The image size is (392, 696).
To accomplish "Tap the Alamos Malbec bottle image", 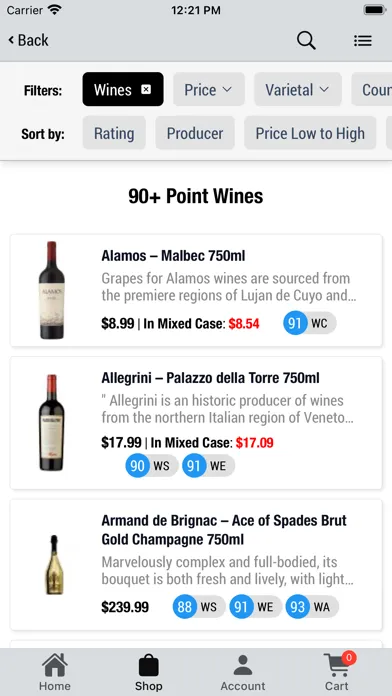I will click(51, 290).
